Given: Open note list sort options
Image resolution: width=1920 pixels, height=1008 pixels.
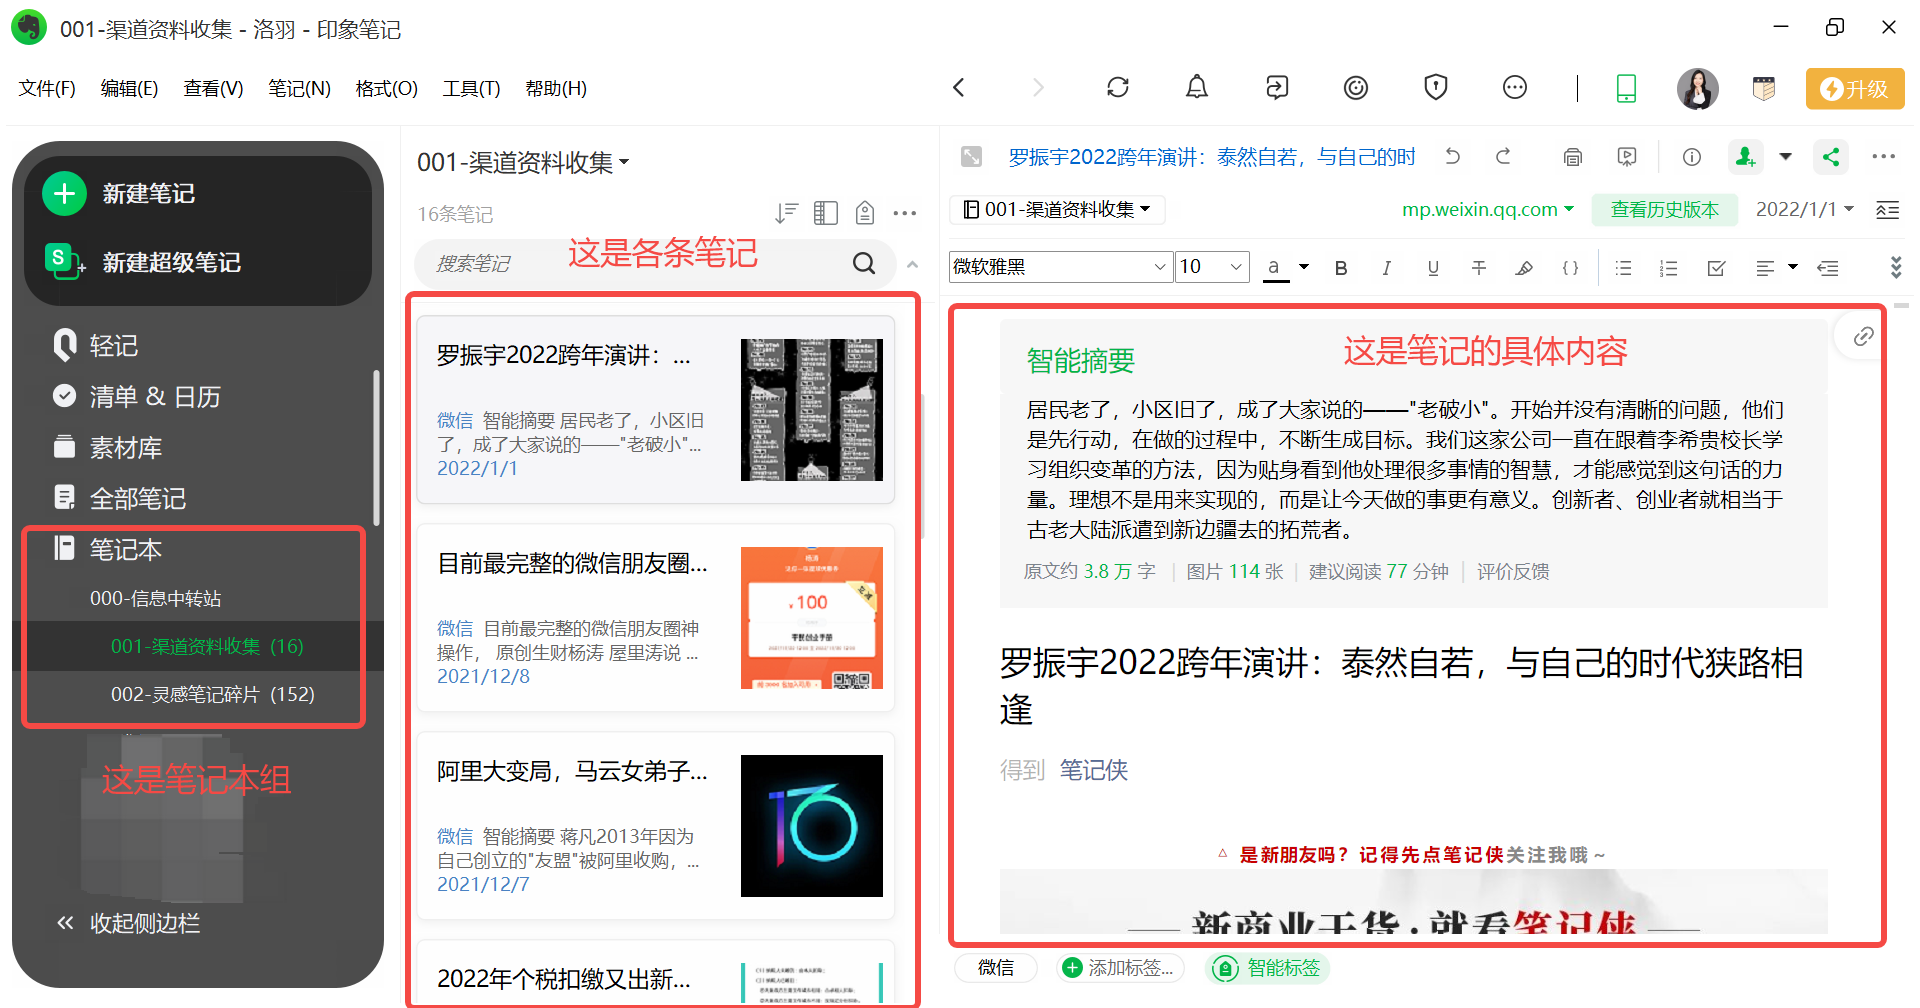Looking at the screenshot, I should tap(787, 213).
